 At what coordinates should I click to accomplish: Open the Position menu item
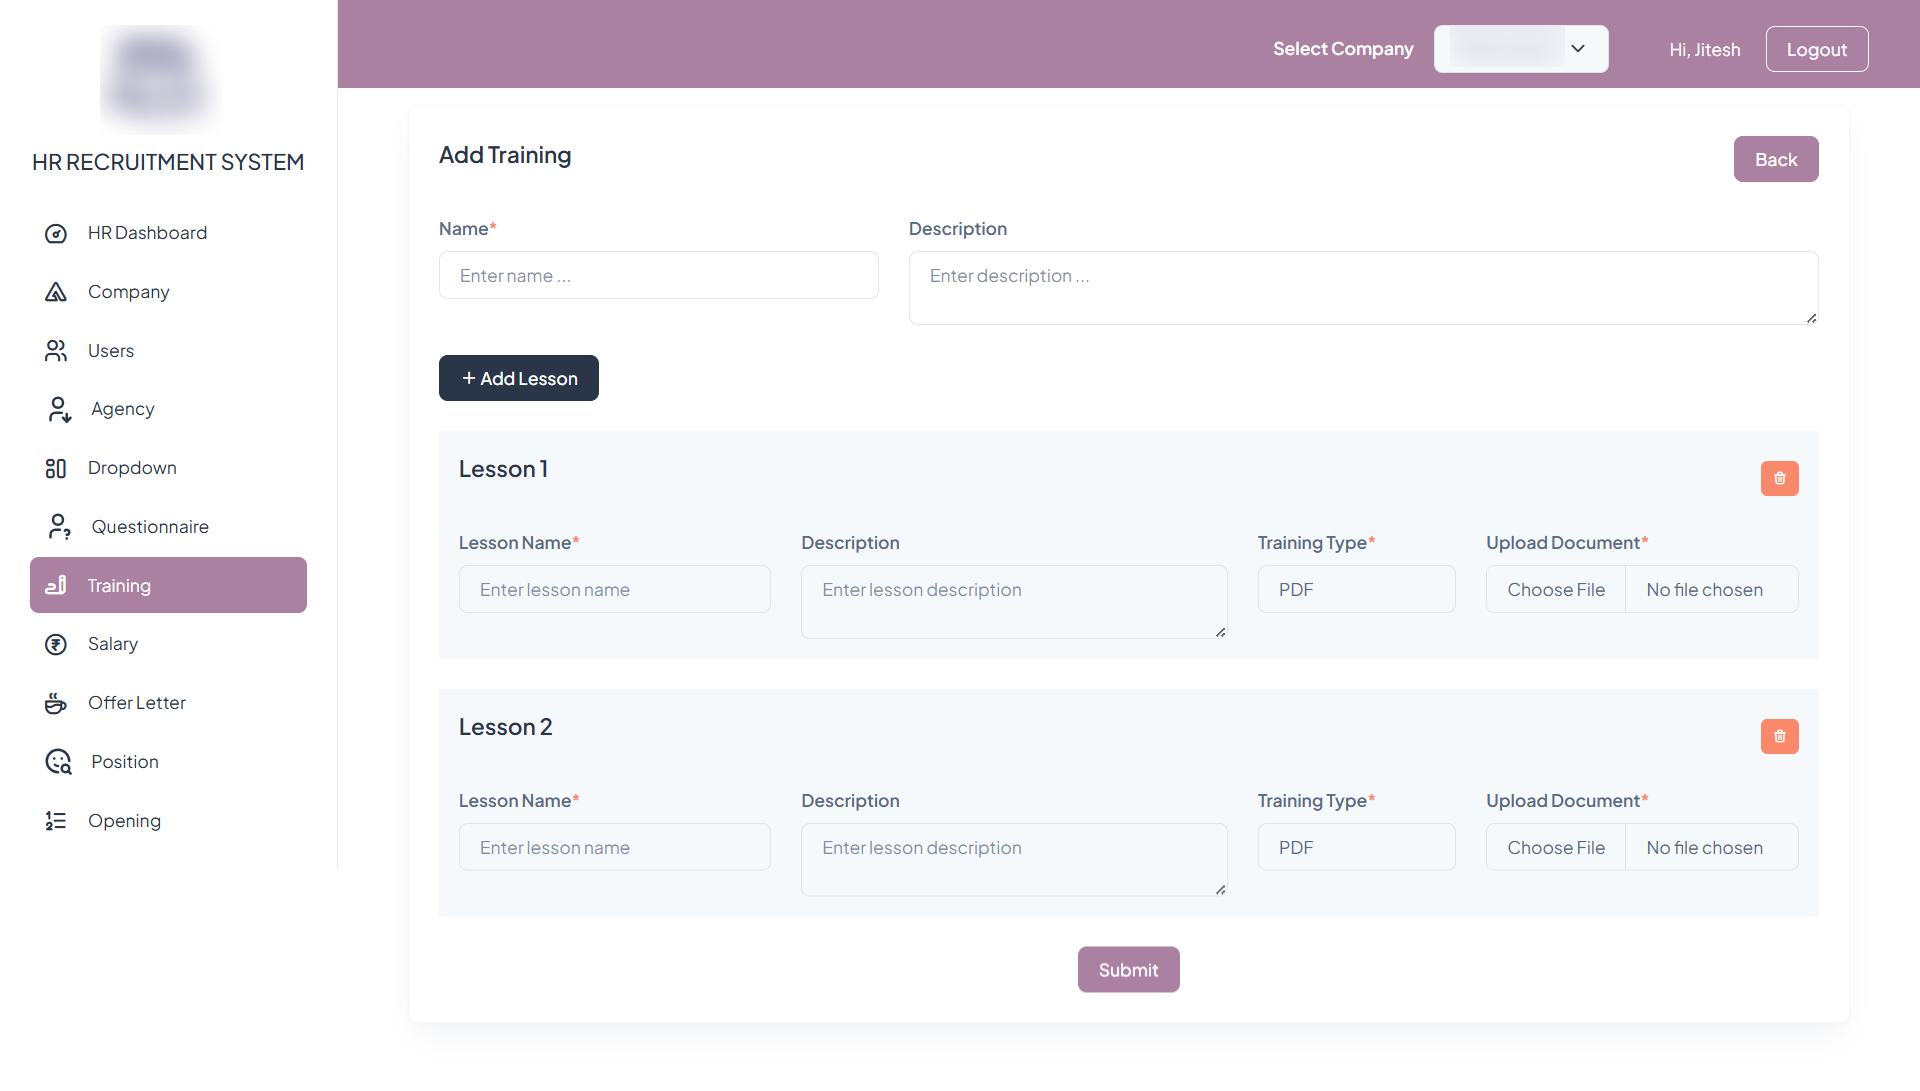[168, 762]
